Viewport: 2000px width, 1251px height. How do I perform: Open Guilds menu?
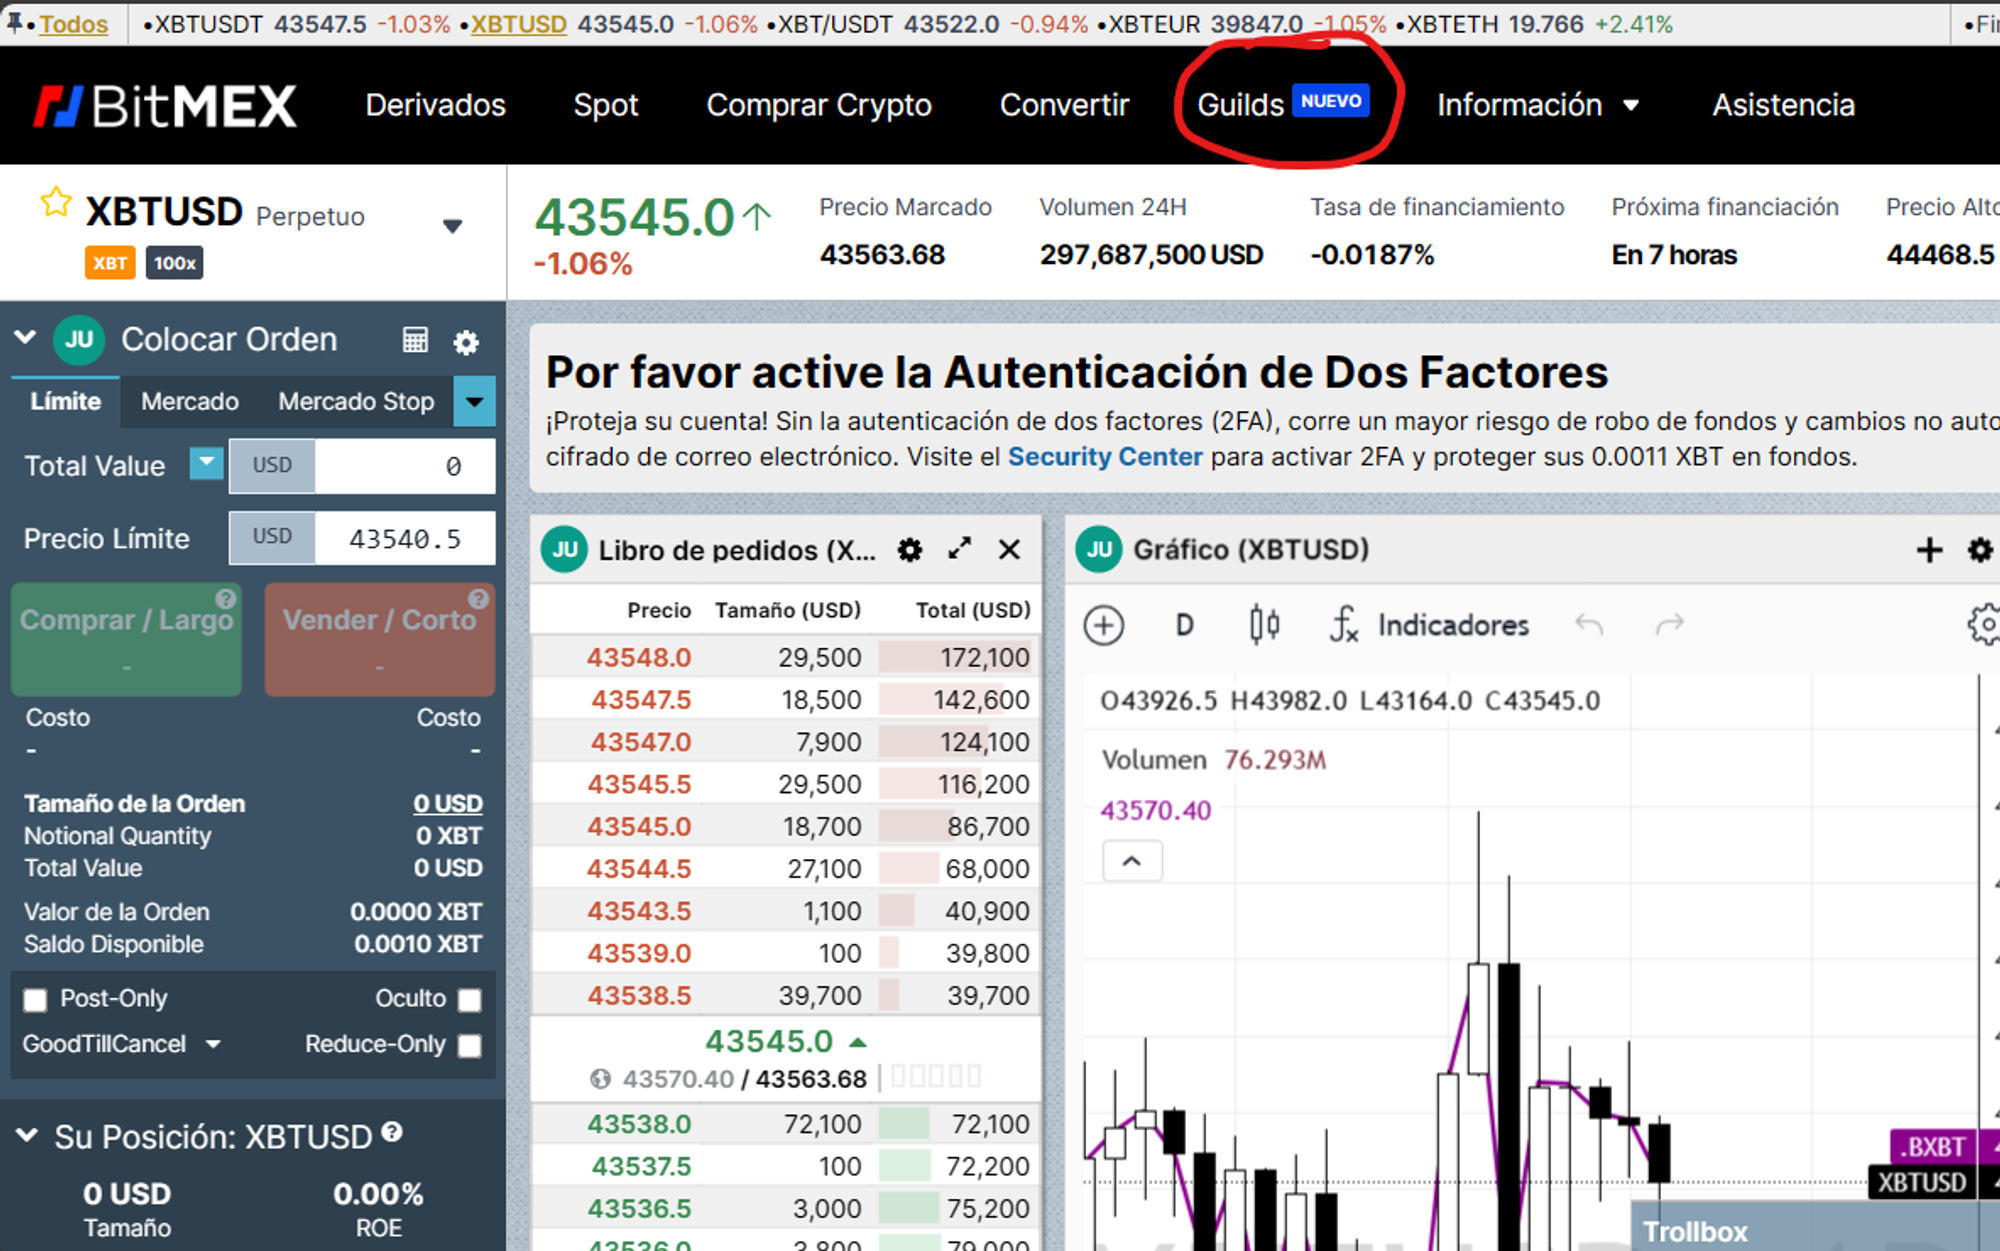coord(1282,104)
